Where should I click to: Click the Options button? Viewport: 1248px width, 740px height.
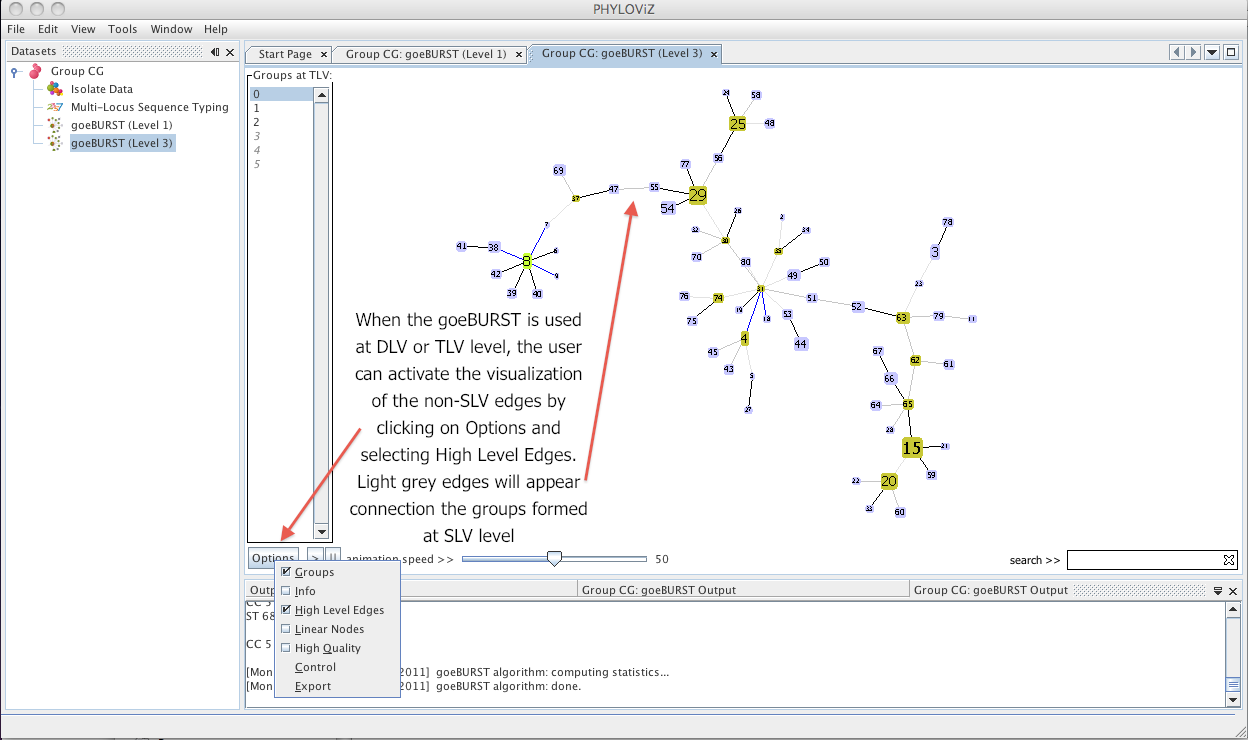click(273, 559)
